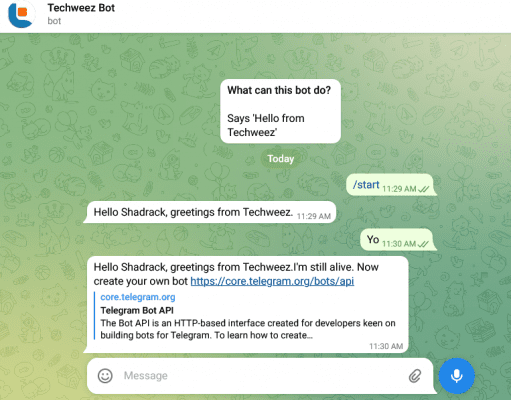Viewport: 511px width, 400px height.
Task: Click the paperclip attach file icon
Action: pyautogui.click(x=415, y=376)
